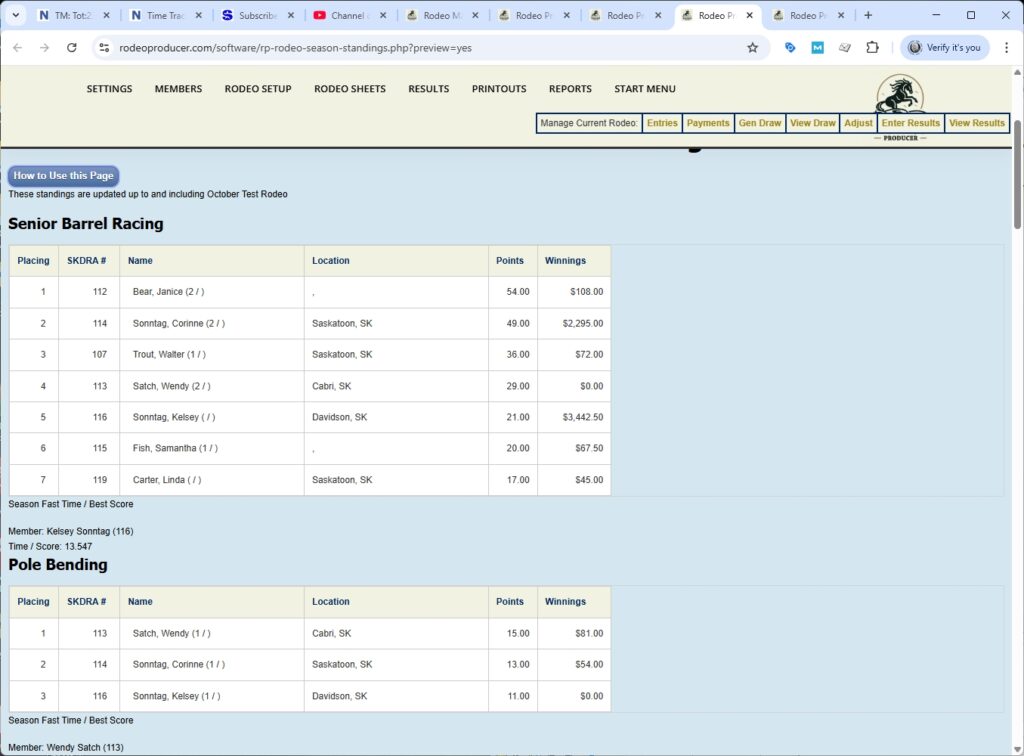Click the Enter Results button
Screen dimensions: 1024x756
tap(910, 122)
